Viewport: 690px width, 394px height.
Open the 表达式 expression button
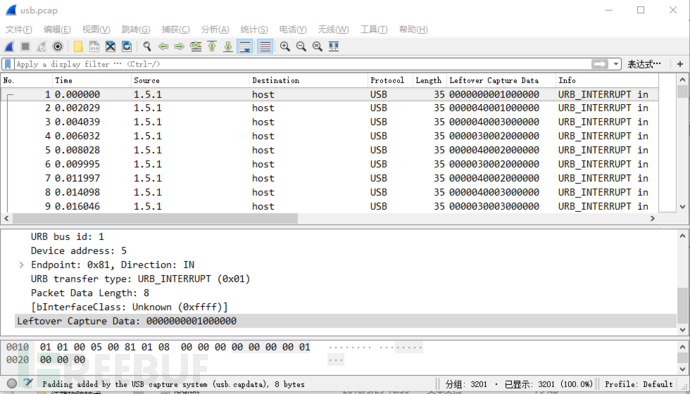(644, 64)
